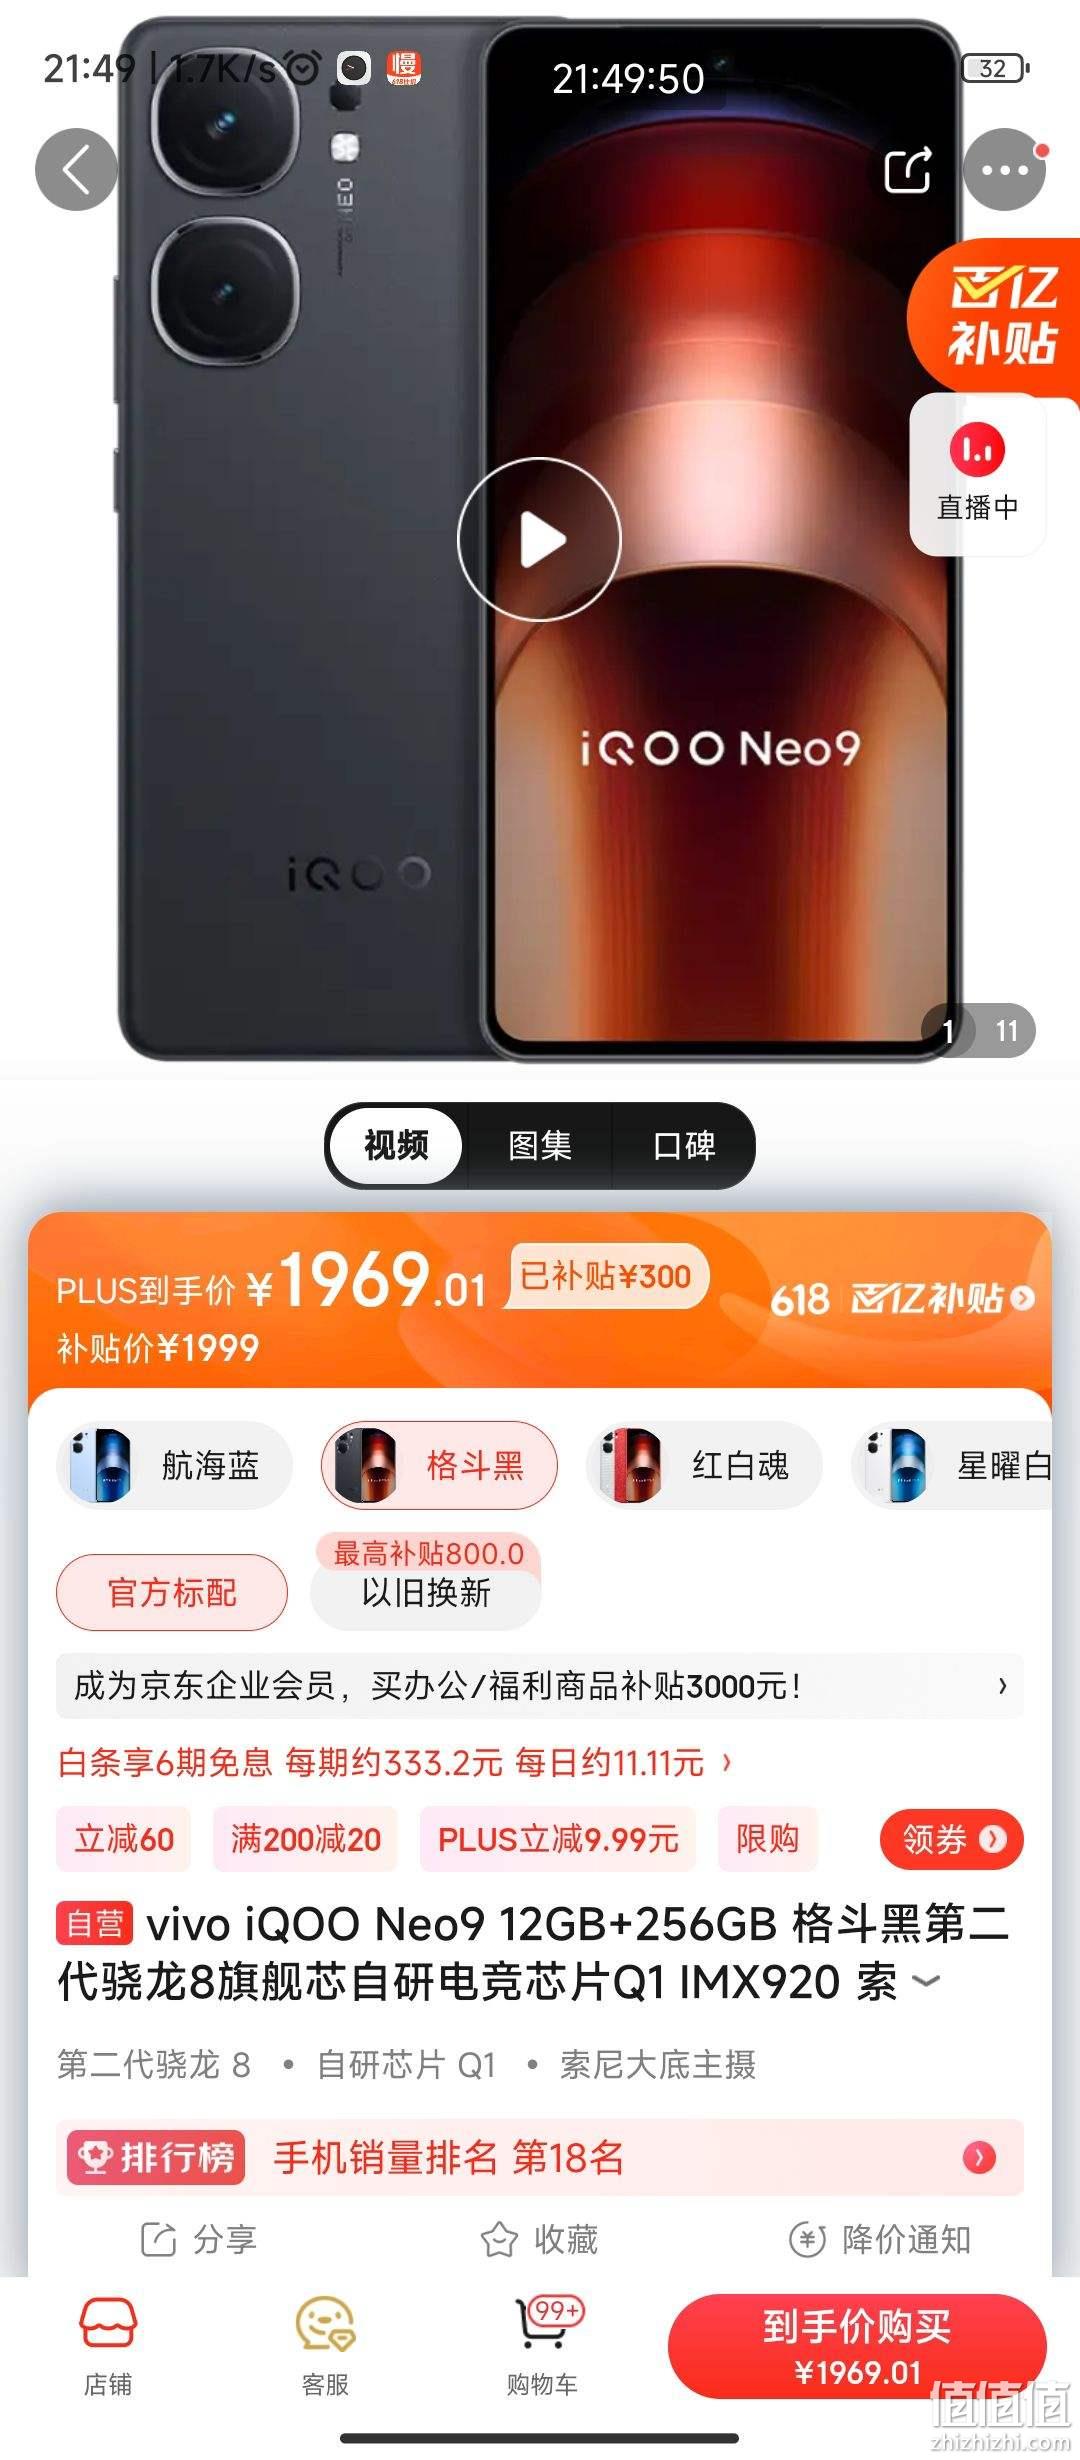Tap 收藏 star to favorite item
The width and height of the screenshot is (1080, 2460).
point(540,2240)
